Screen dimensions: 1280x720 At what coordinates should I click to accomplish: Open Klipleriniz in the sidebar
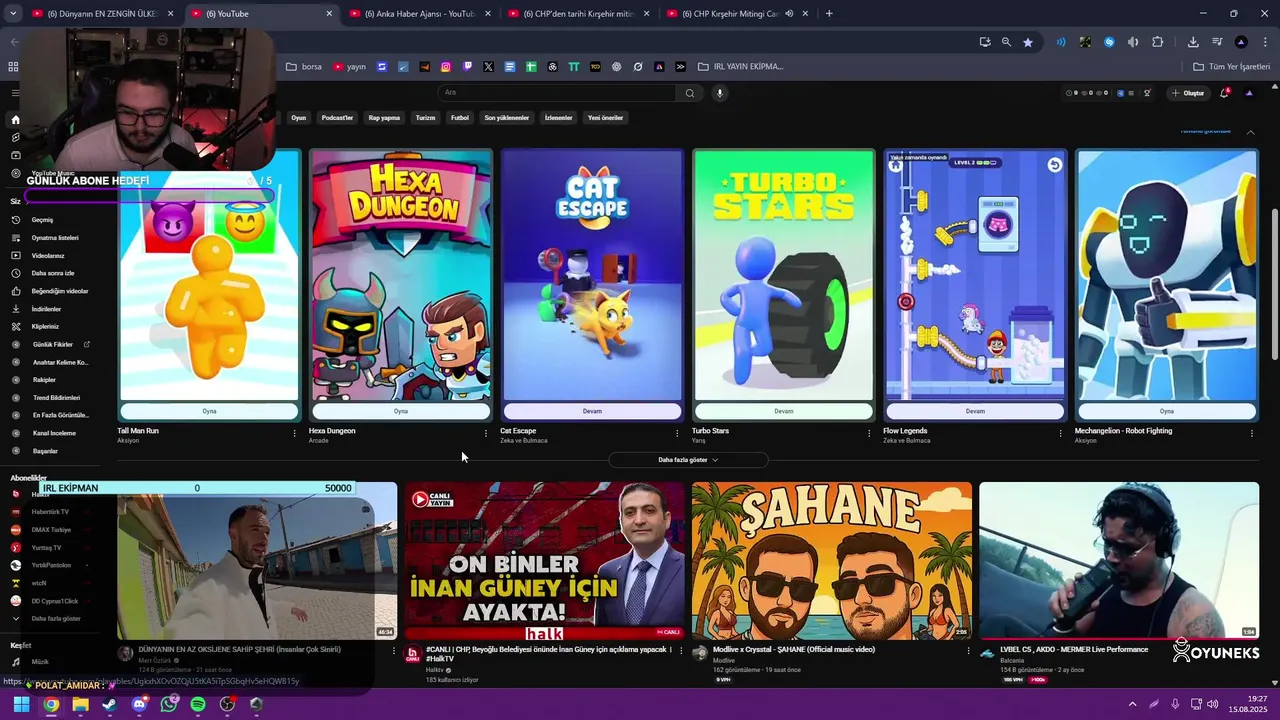[x=45, y=326]
